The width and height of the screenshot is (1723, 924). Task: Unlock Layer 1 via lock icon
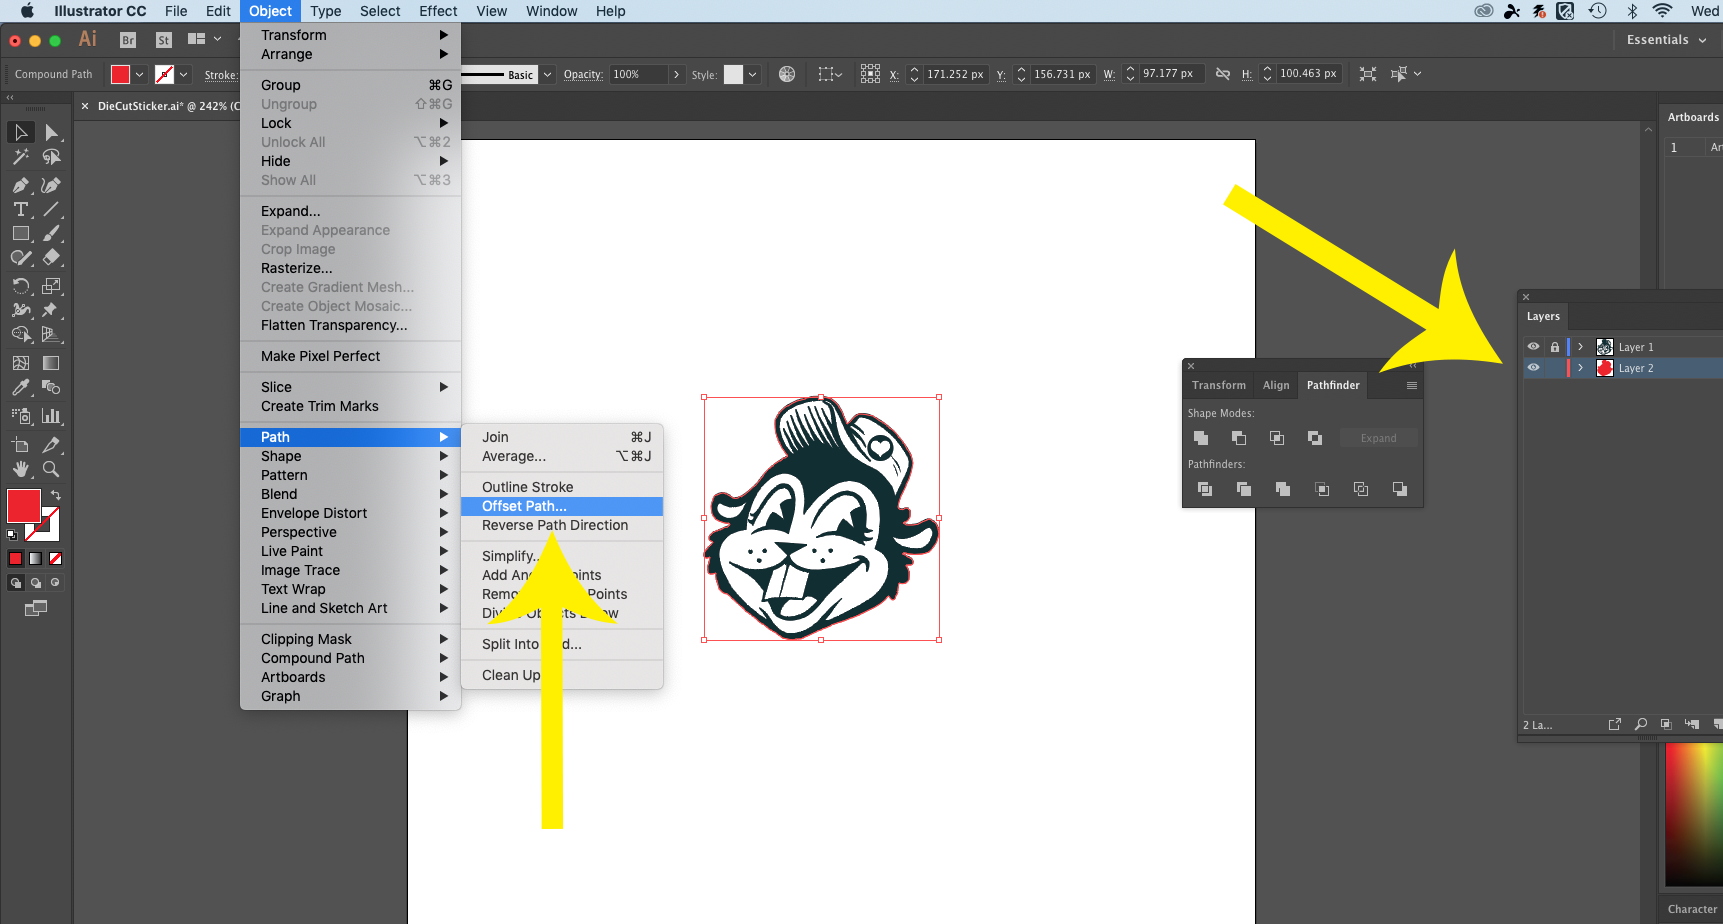tap(1554, 347)
